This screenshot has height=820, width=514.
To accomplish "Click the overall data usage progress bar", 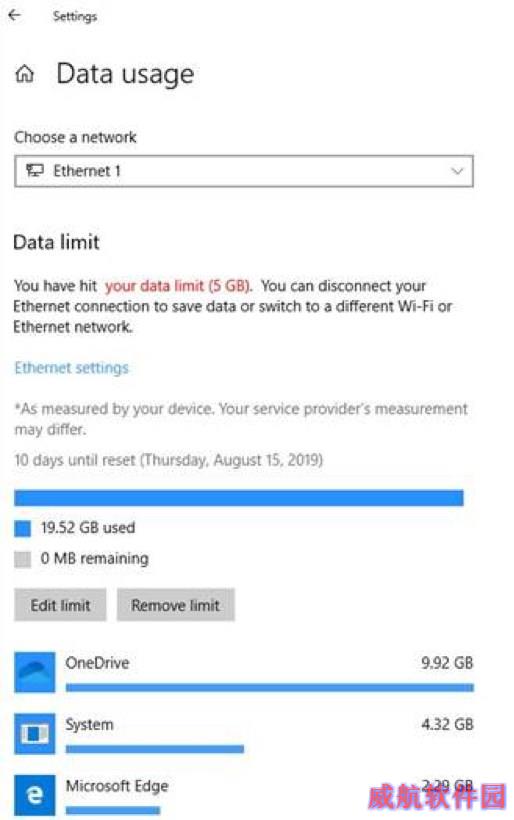I will [239, 498].
